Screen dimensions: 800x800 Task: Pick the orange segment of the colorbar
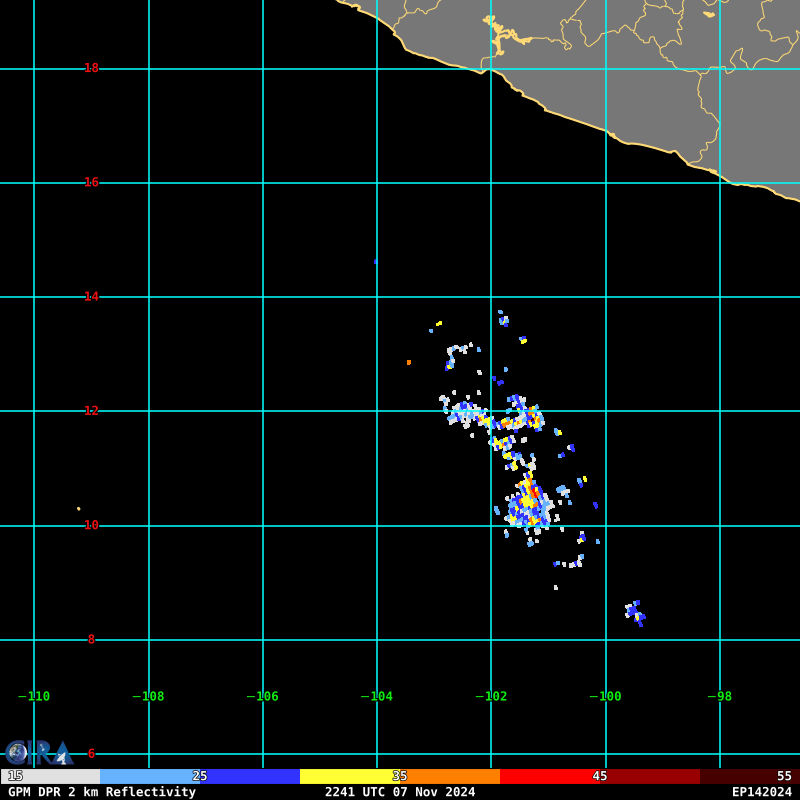[x=452, y=776]
